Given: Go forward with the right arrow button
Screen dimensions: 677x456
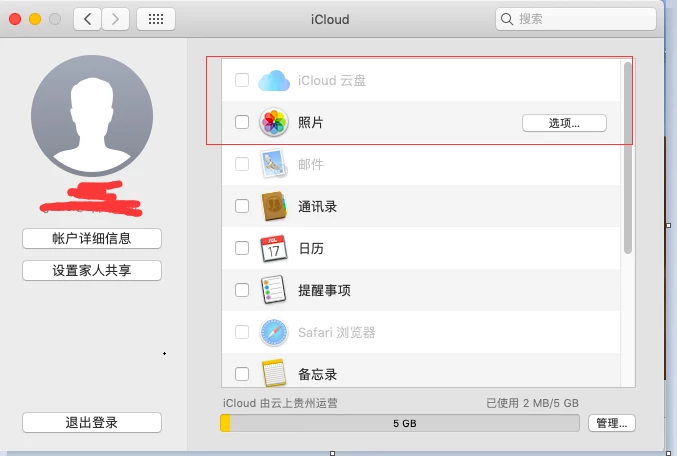Looking at the screenshot, I should click(115, 19).
